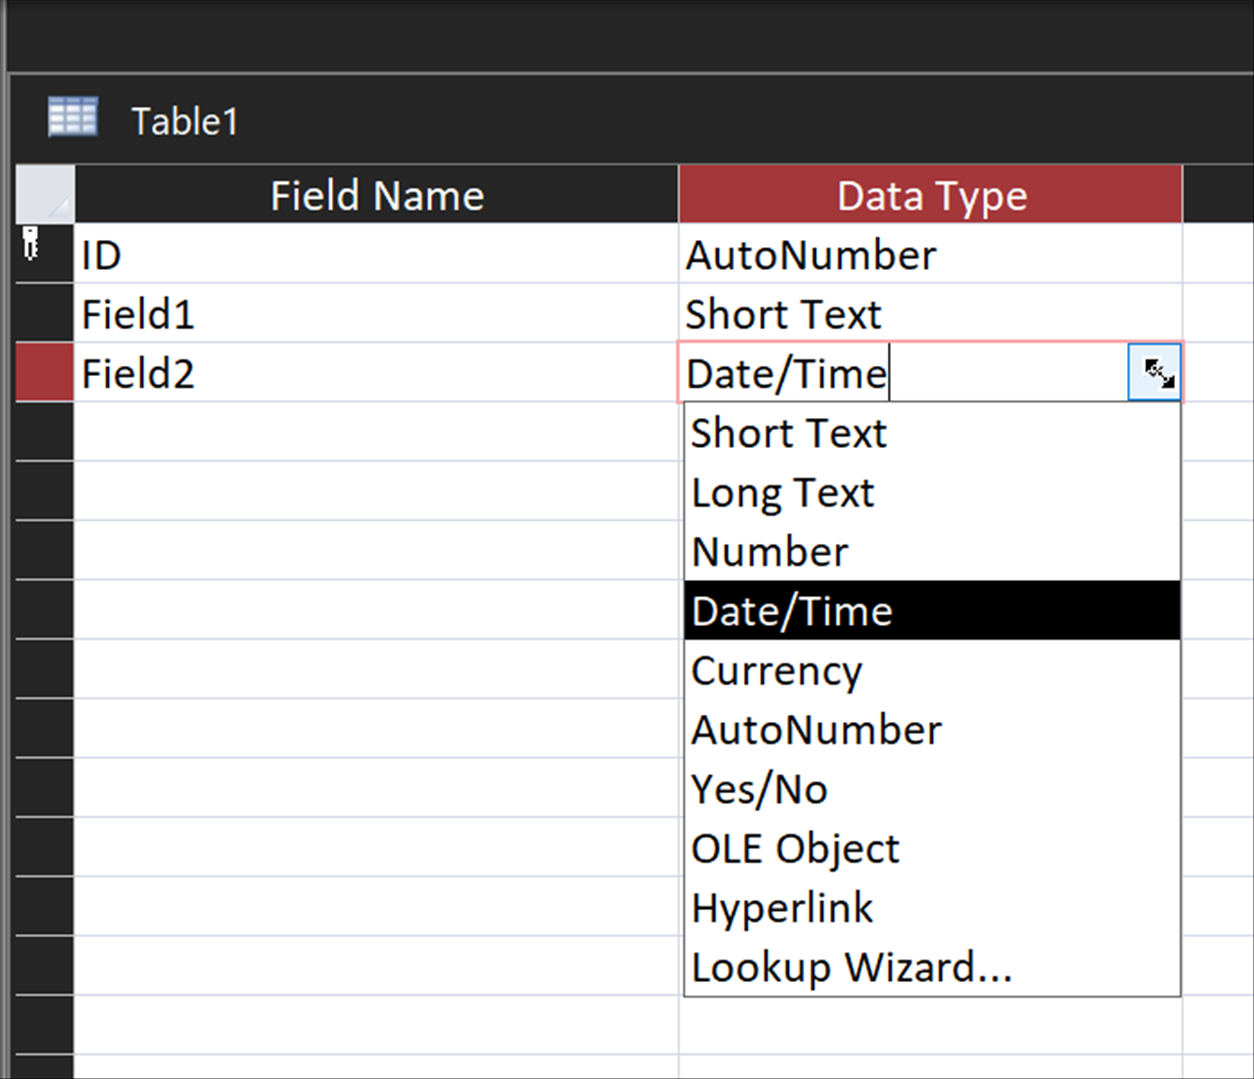
Task: Click the Field Name column header
Action: [377, 195]
